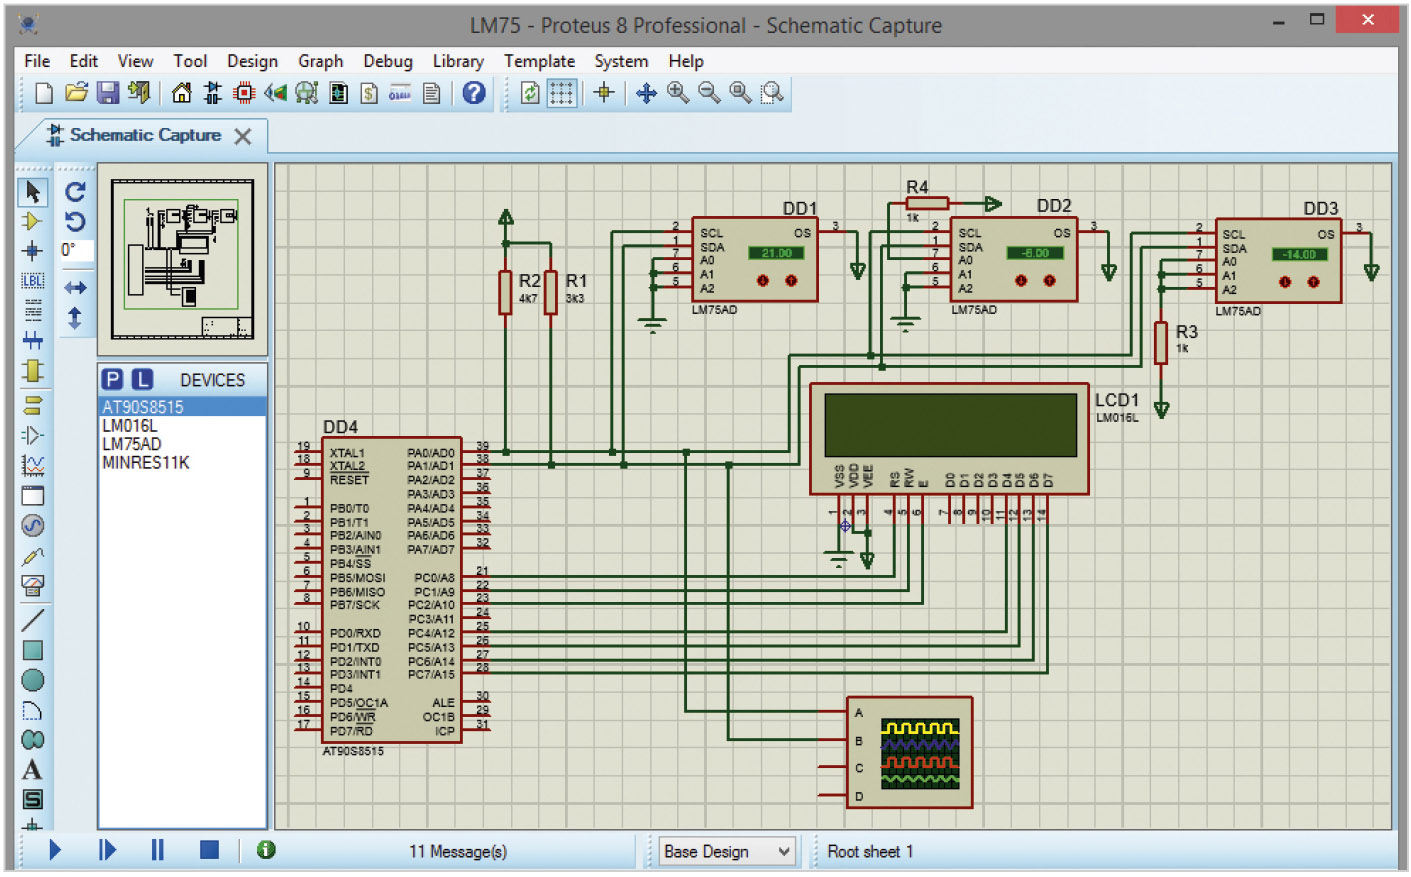This screenshot has width=1411, height=877.
Task: Click the rotation angle input field
Action: tap(76, 250)
